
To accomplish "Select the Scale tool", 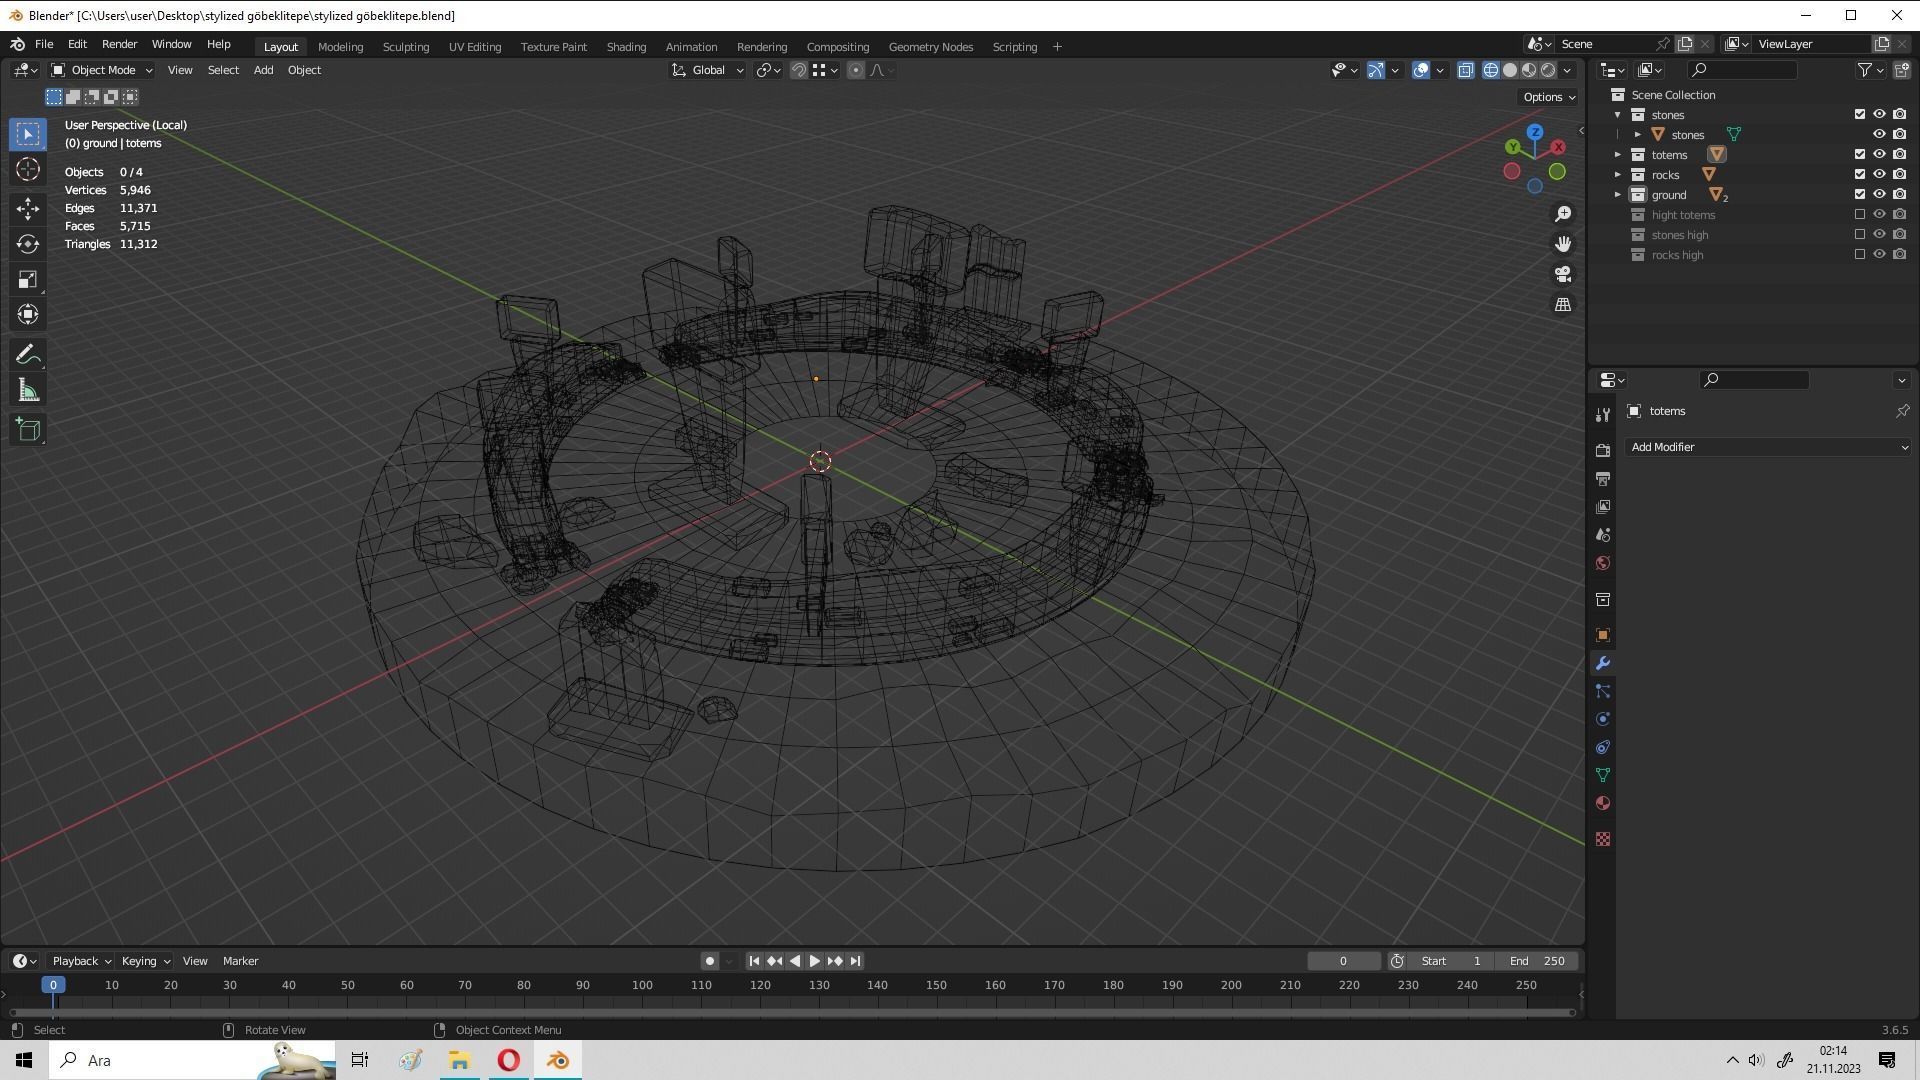I will tap(28, 279).
